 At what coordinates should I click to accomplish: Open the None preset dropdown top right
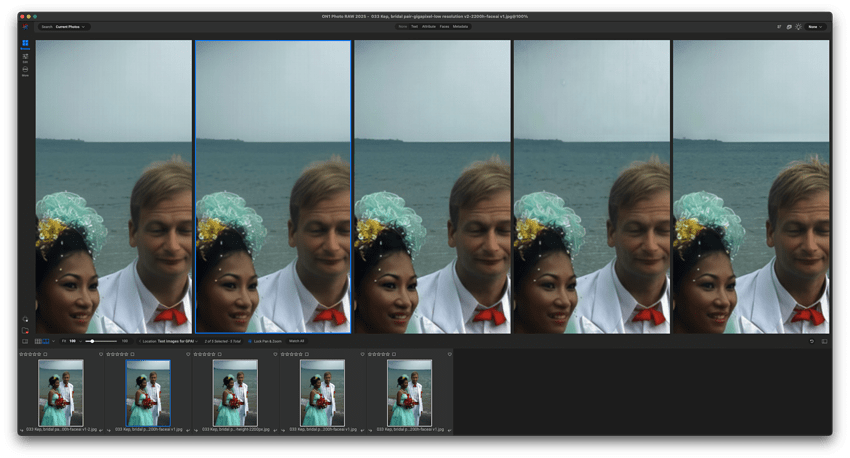(815, 27)
